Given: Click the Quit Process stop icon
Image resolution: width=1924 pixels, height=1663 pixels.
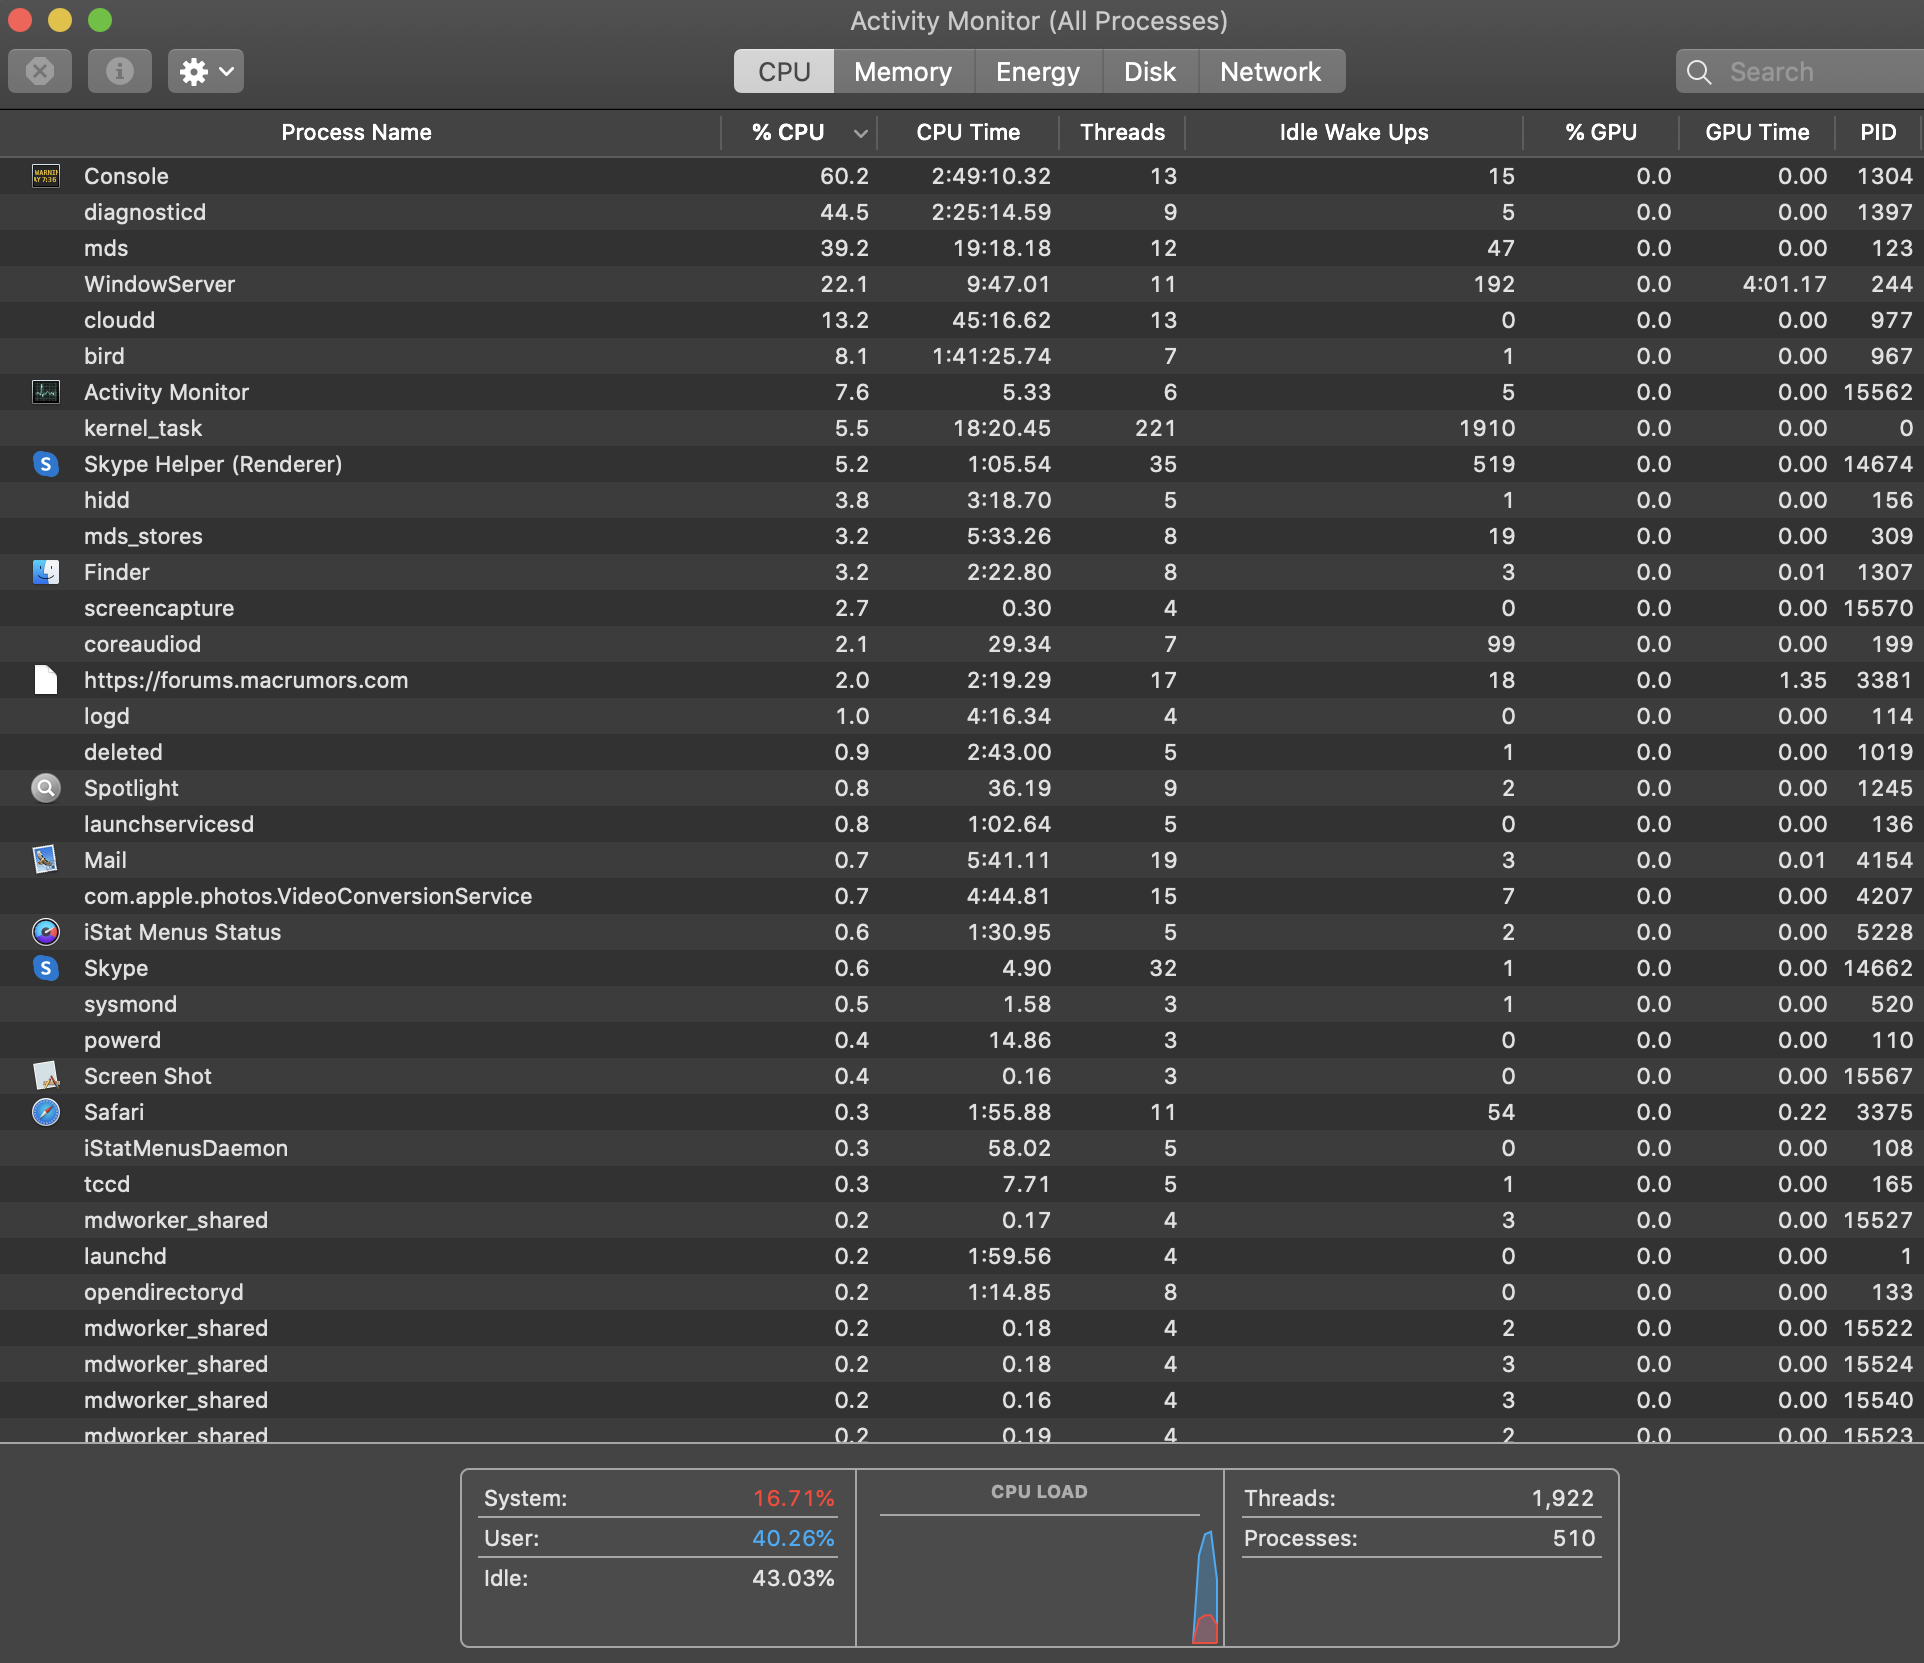Looking at the screenshot, I should (x=40, y=71).
